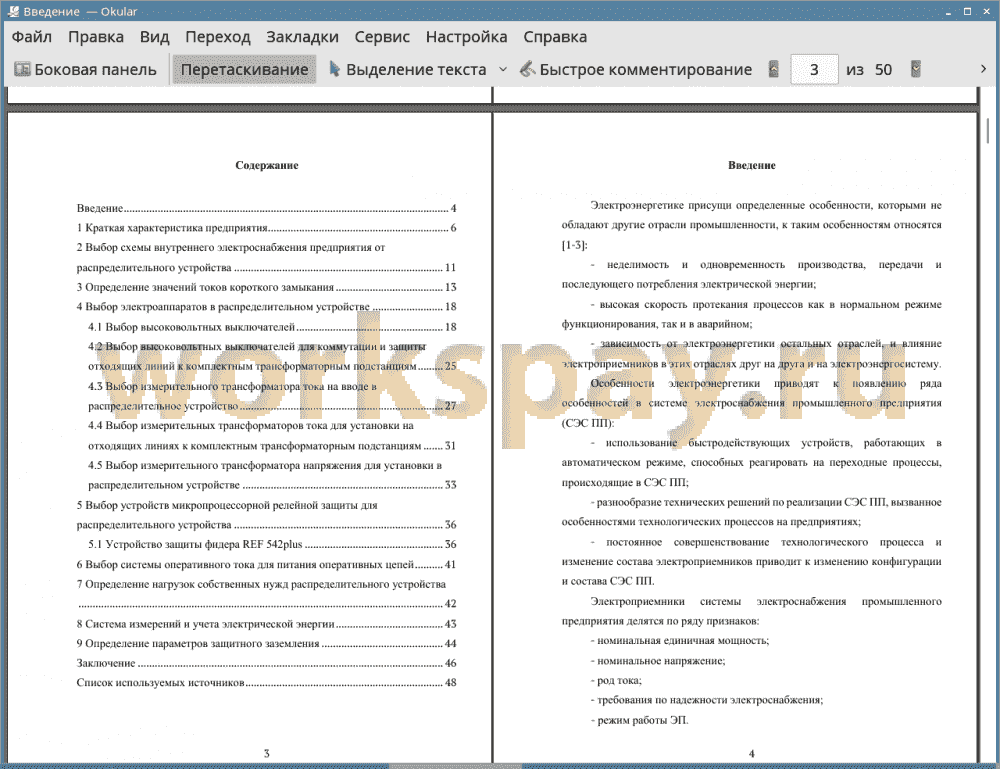
Task: Click the Содержание heading
Action: coord(267,165)
